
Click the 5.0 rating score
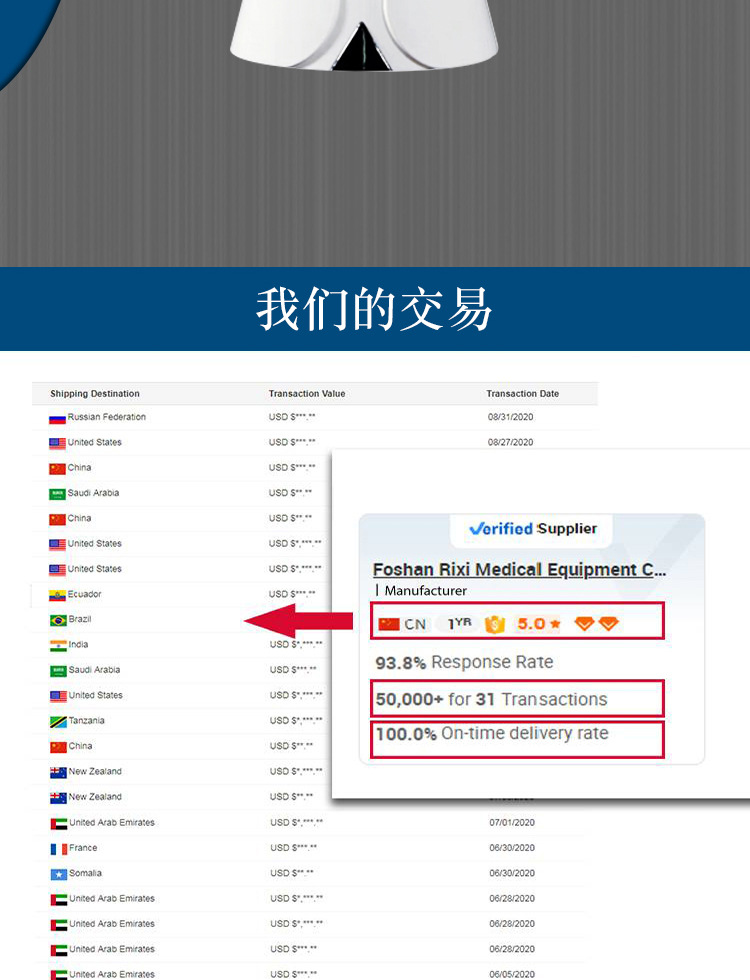click(x=531, y=624)
